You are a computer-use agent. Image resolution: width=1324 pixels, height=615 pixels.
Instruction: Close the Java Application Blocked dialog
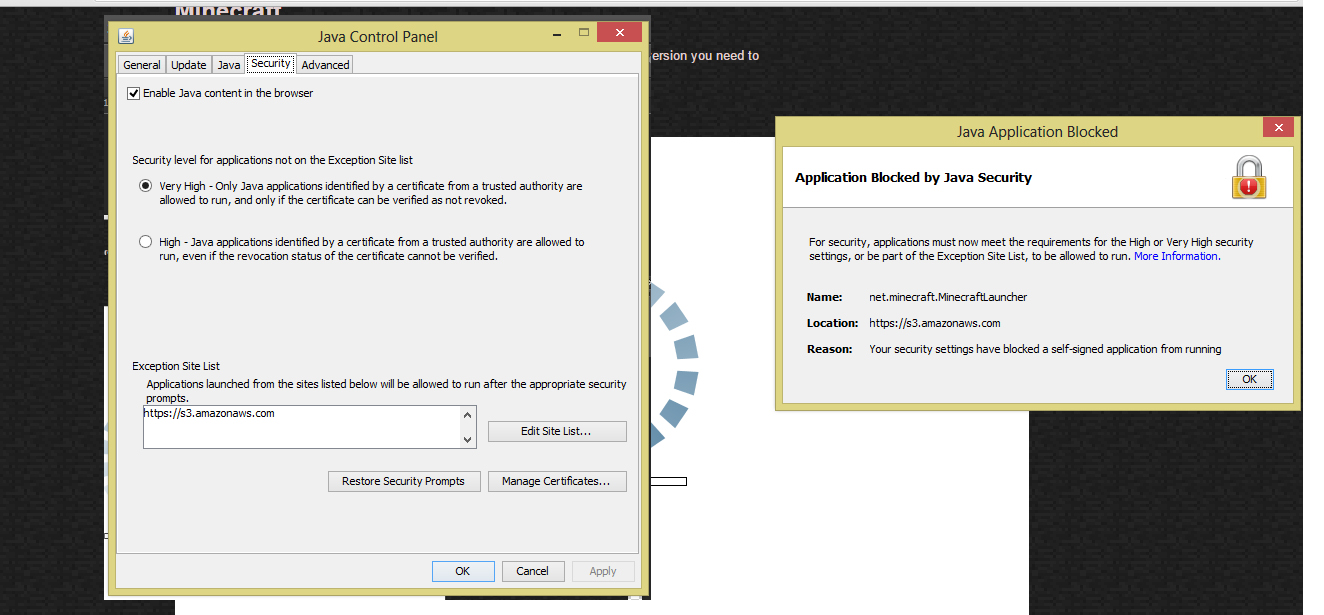click(1278, 127)
